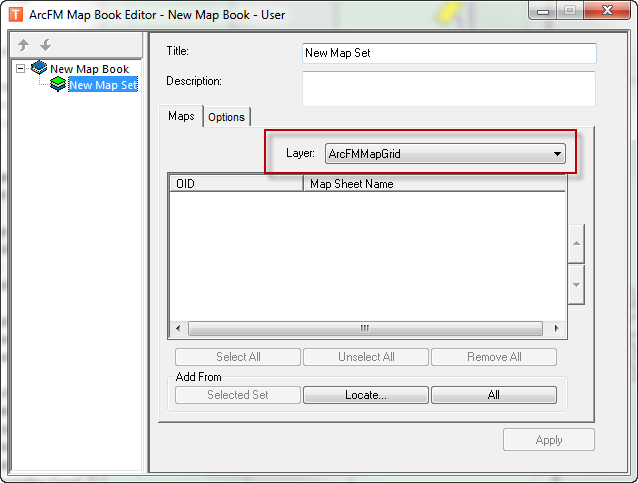638x483 pixels.
Task: Click the blue New Map Book icon
Action: coord(39,67)
